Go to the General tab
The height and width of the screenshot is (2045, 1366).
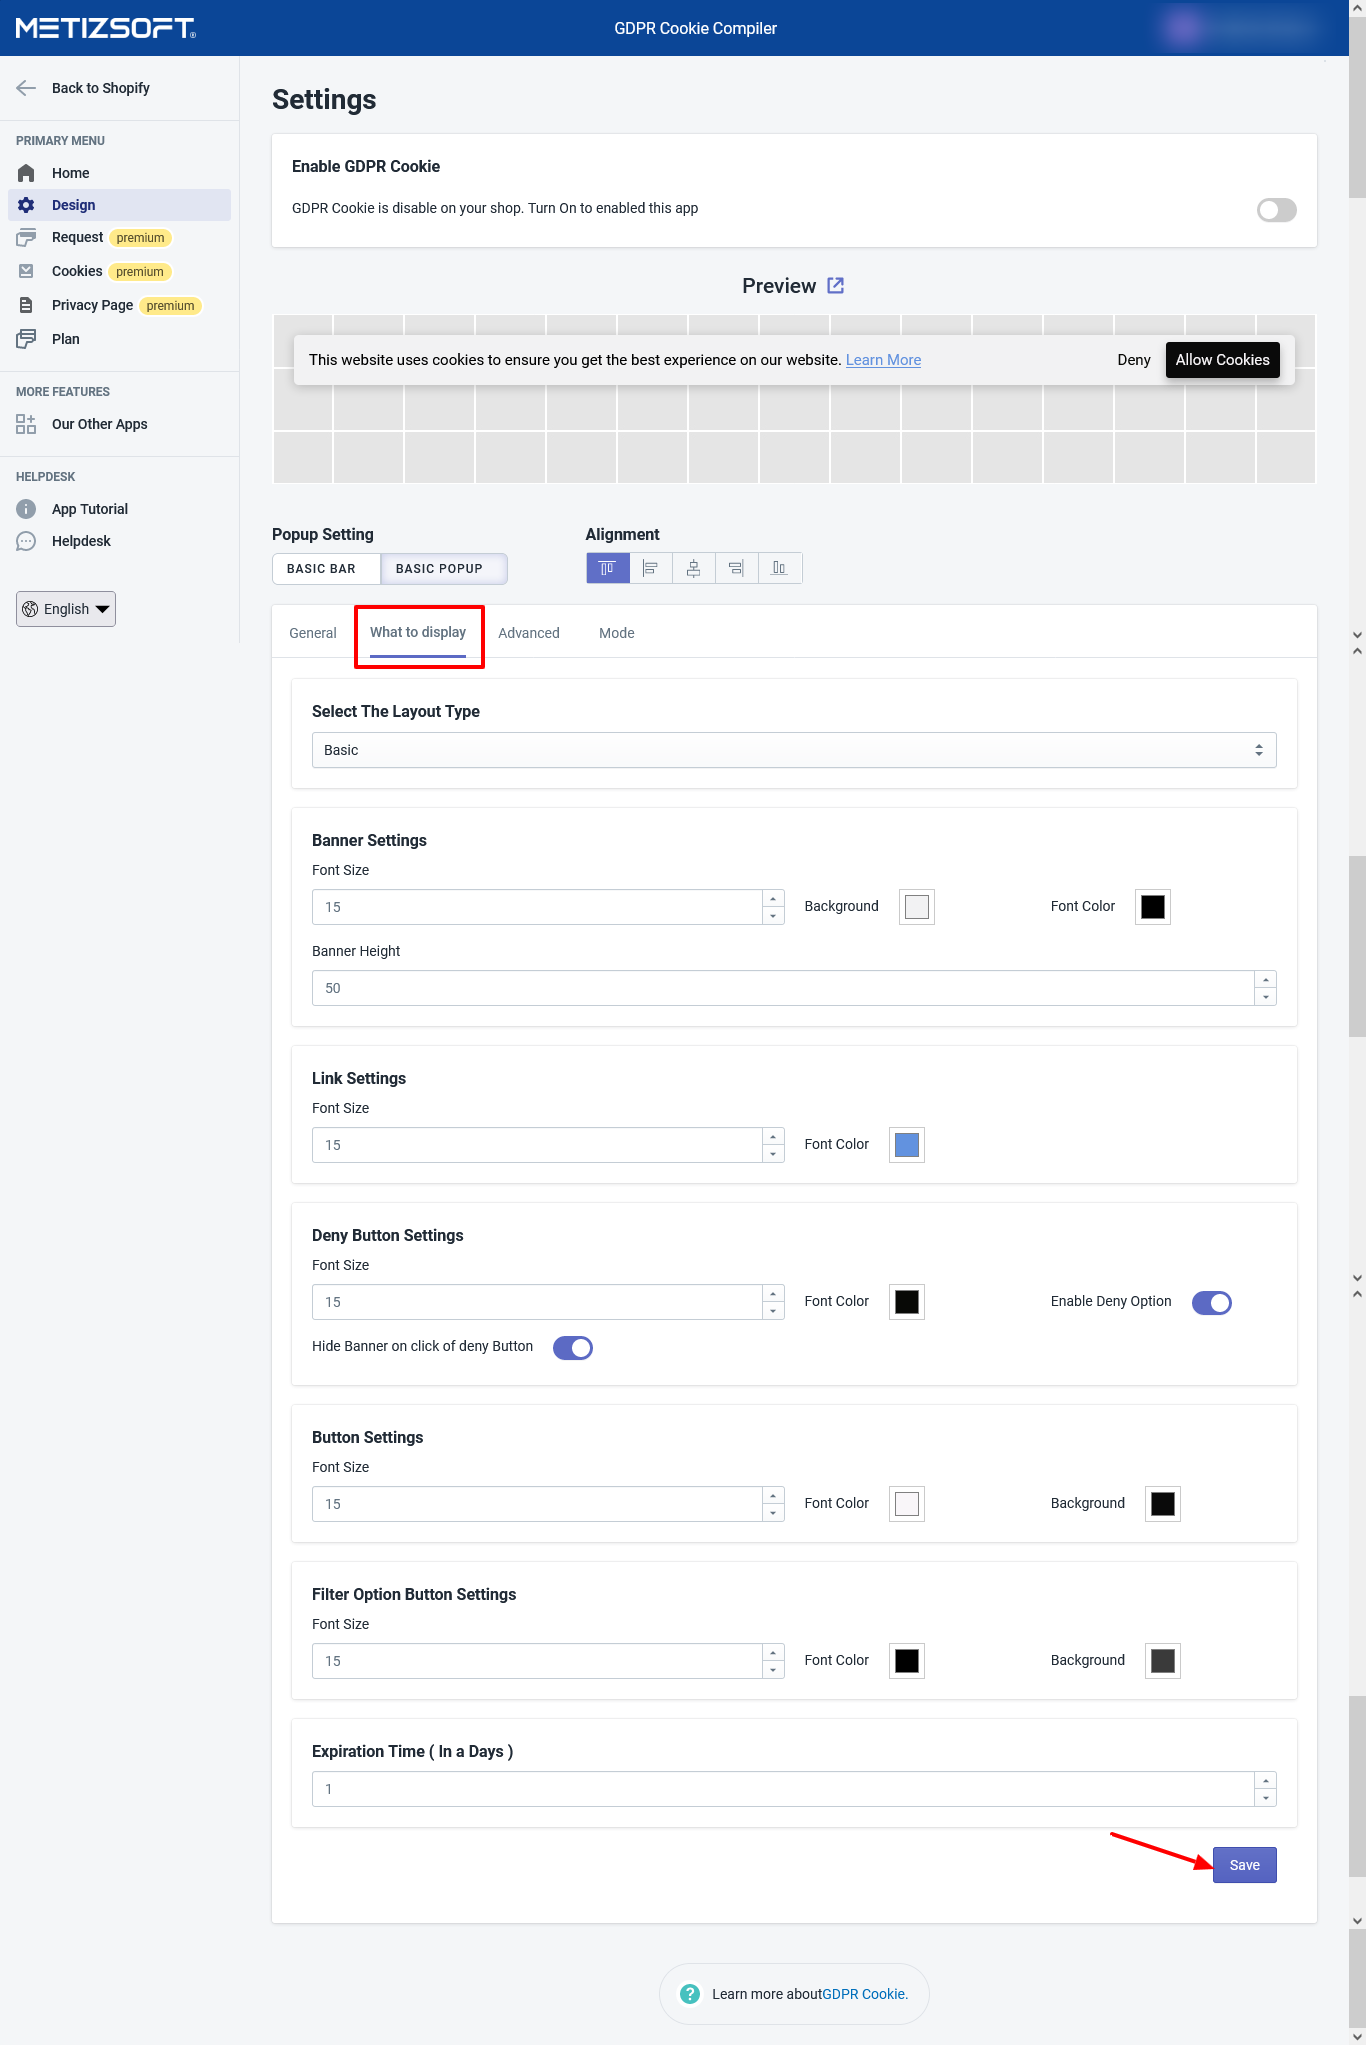(313, 633)
